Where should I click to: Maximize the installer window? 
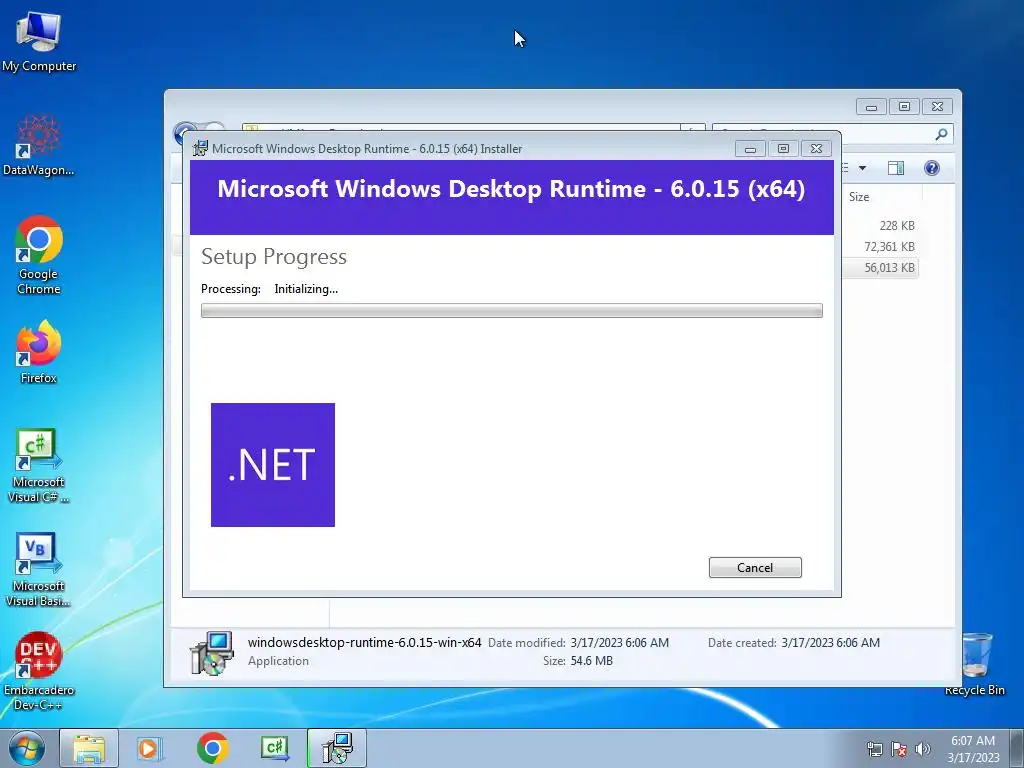tap(783, 149)
